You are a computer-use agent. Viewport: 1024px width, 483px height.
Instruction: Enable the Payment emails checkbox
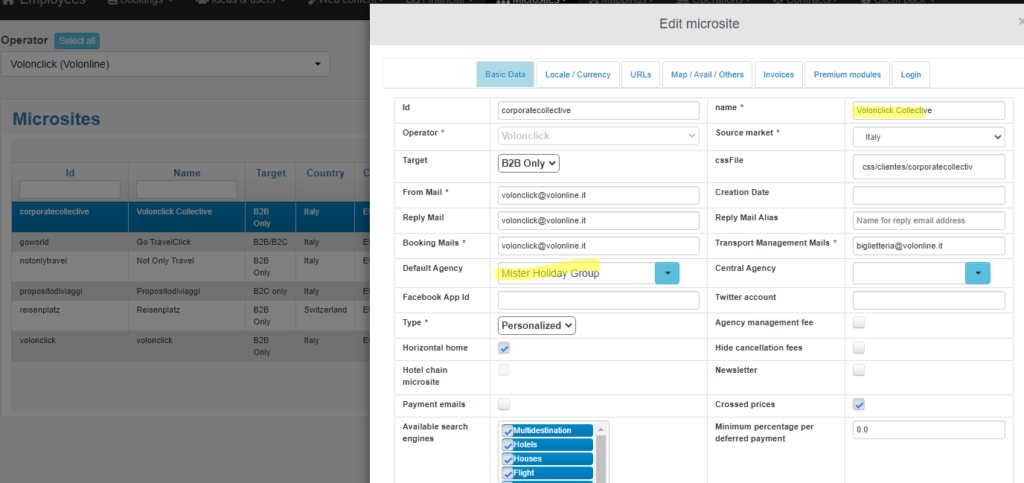(504, 404)
